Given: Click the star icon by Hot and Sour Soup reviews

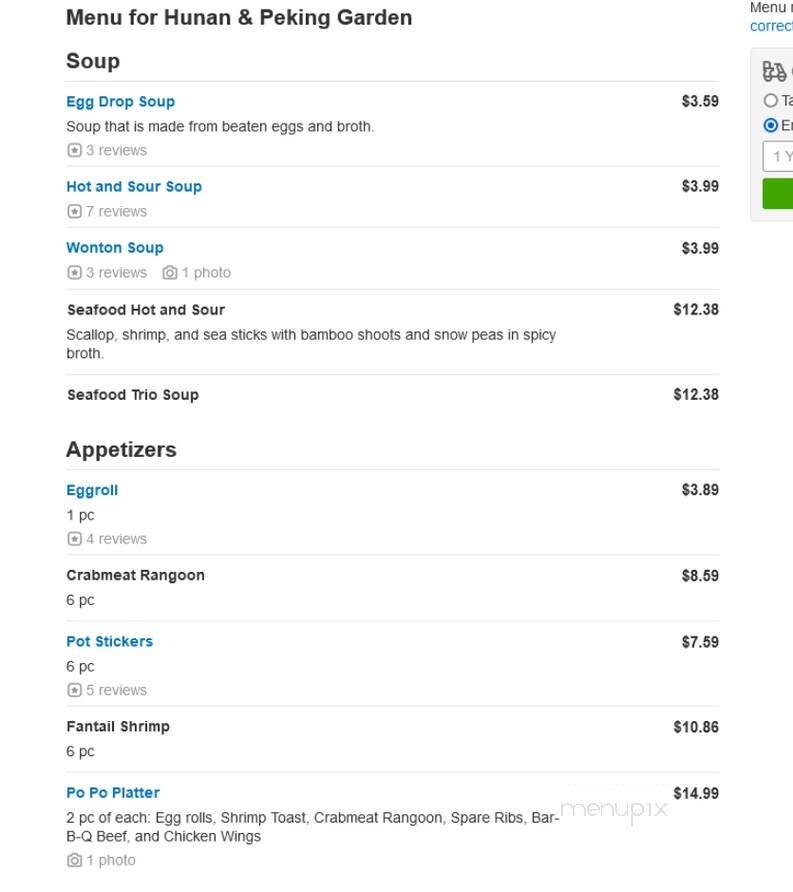Looking at the screenshot, I should (x=74, y=211).
